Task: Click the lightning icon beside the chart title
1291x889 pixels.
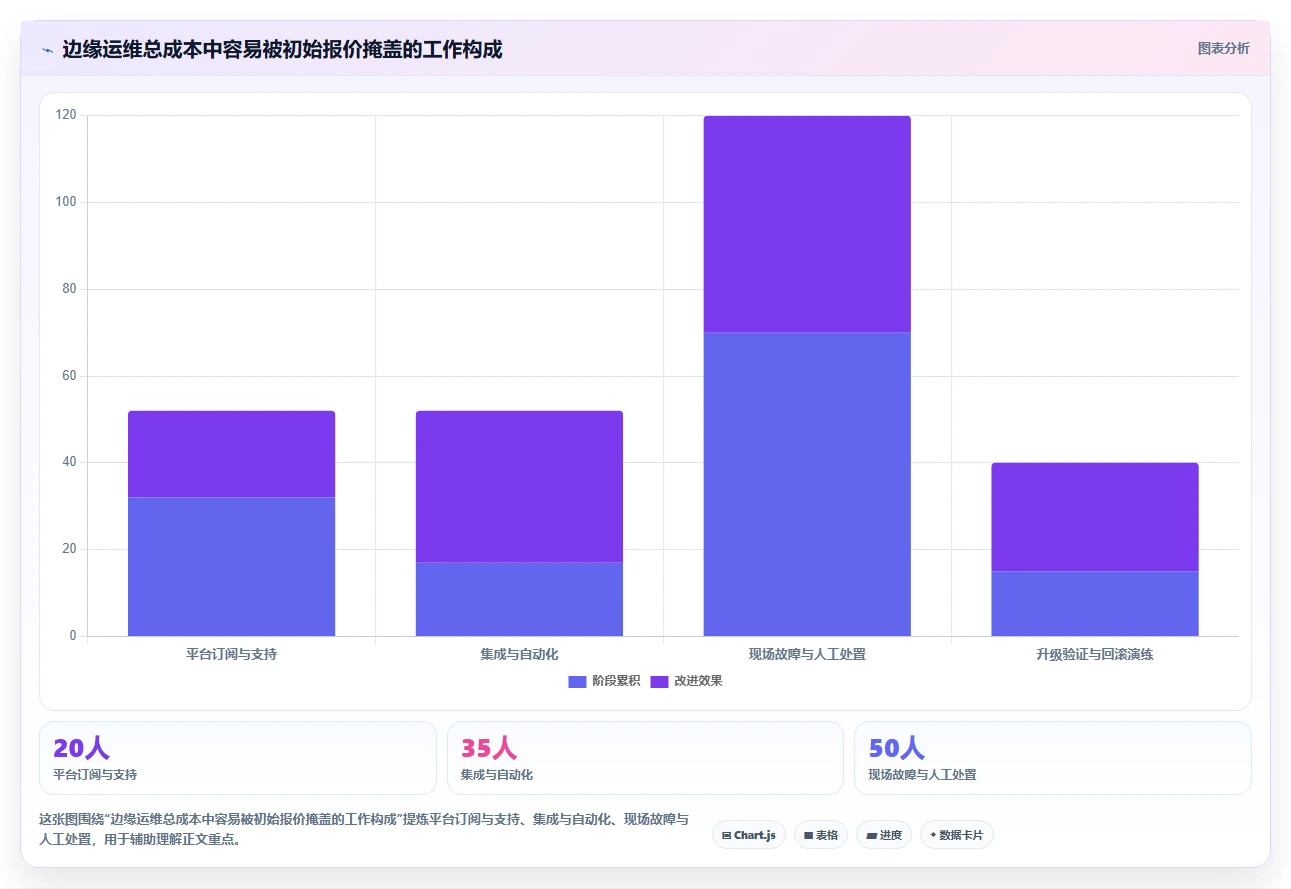Action: 47,50
